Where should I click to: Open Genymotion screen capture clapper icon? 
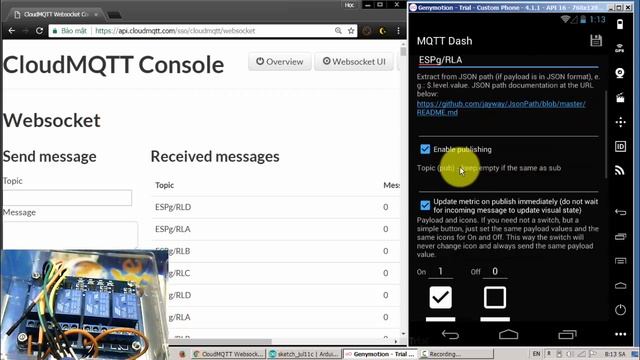(620, 98)
